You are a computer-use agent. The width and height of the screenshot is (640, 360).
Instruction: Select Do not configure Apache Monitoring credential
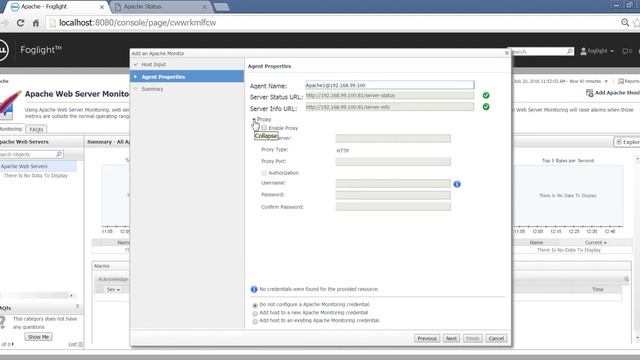(255, 305)
